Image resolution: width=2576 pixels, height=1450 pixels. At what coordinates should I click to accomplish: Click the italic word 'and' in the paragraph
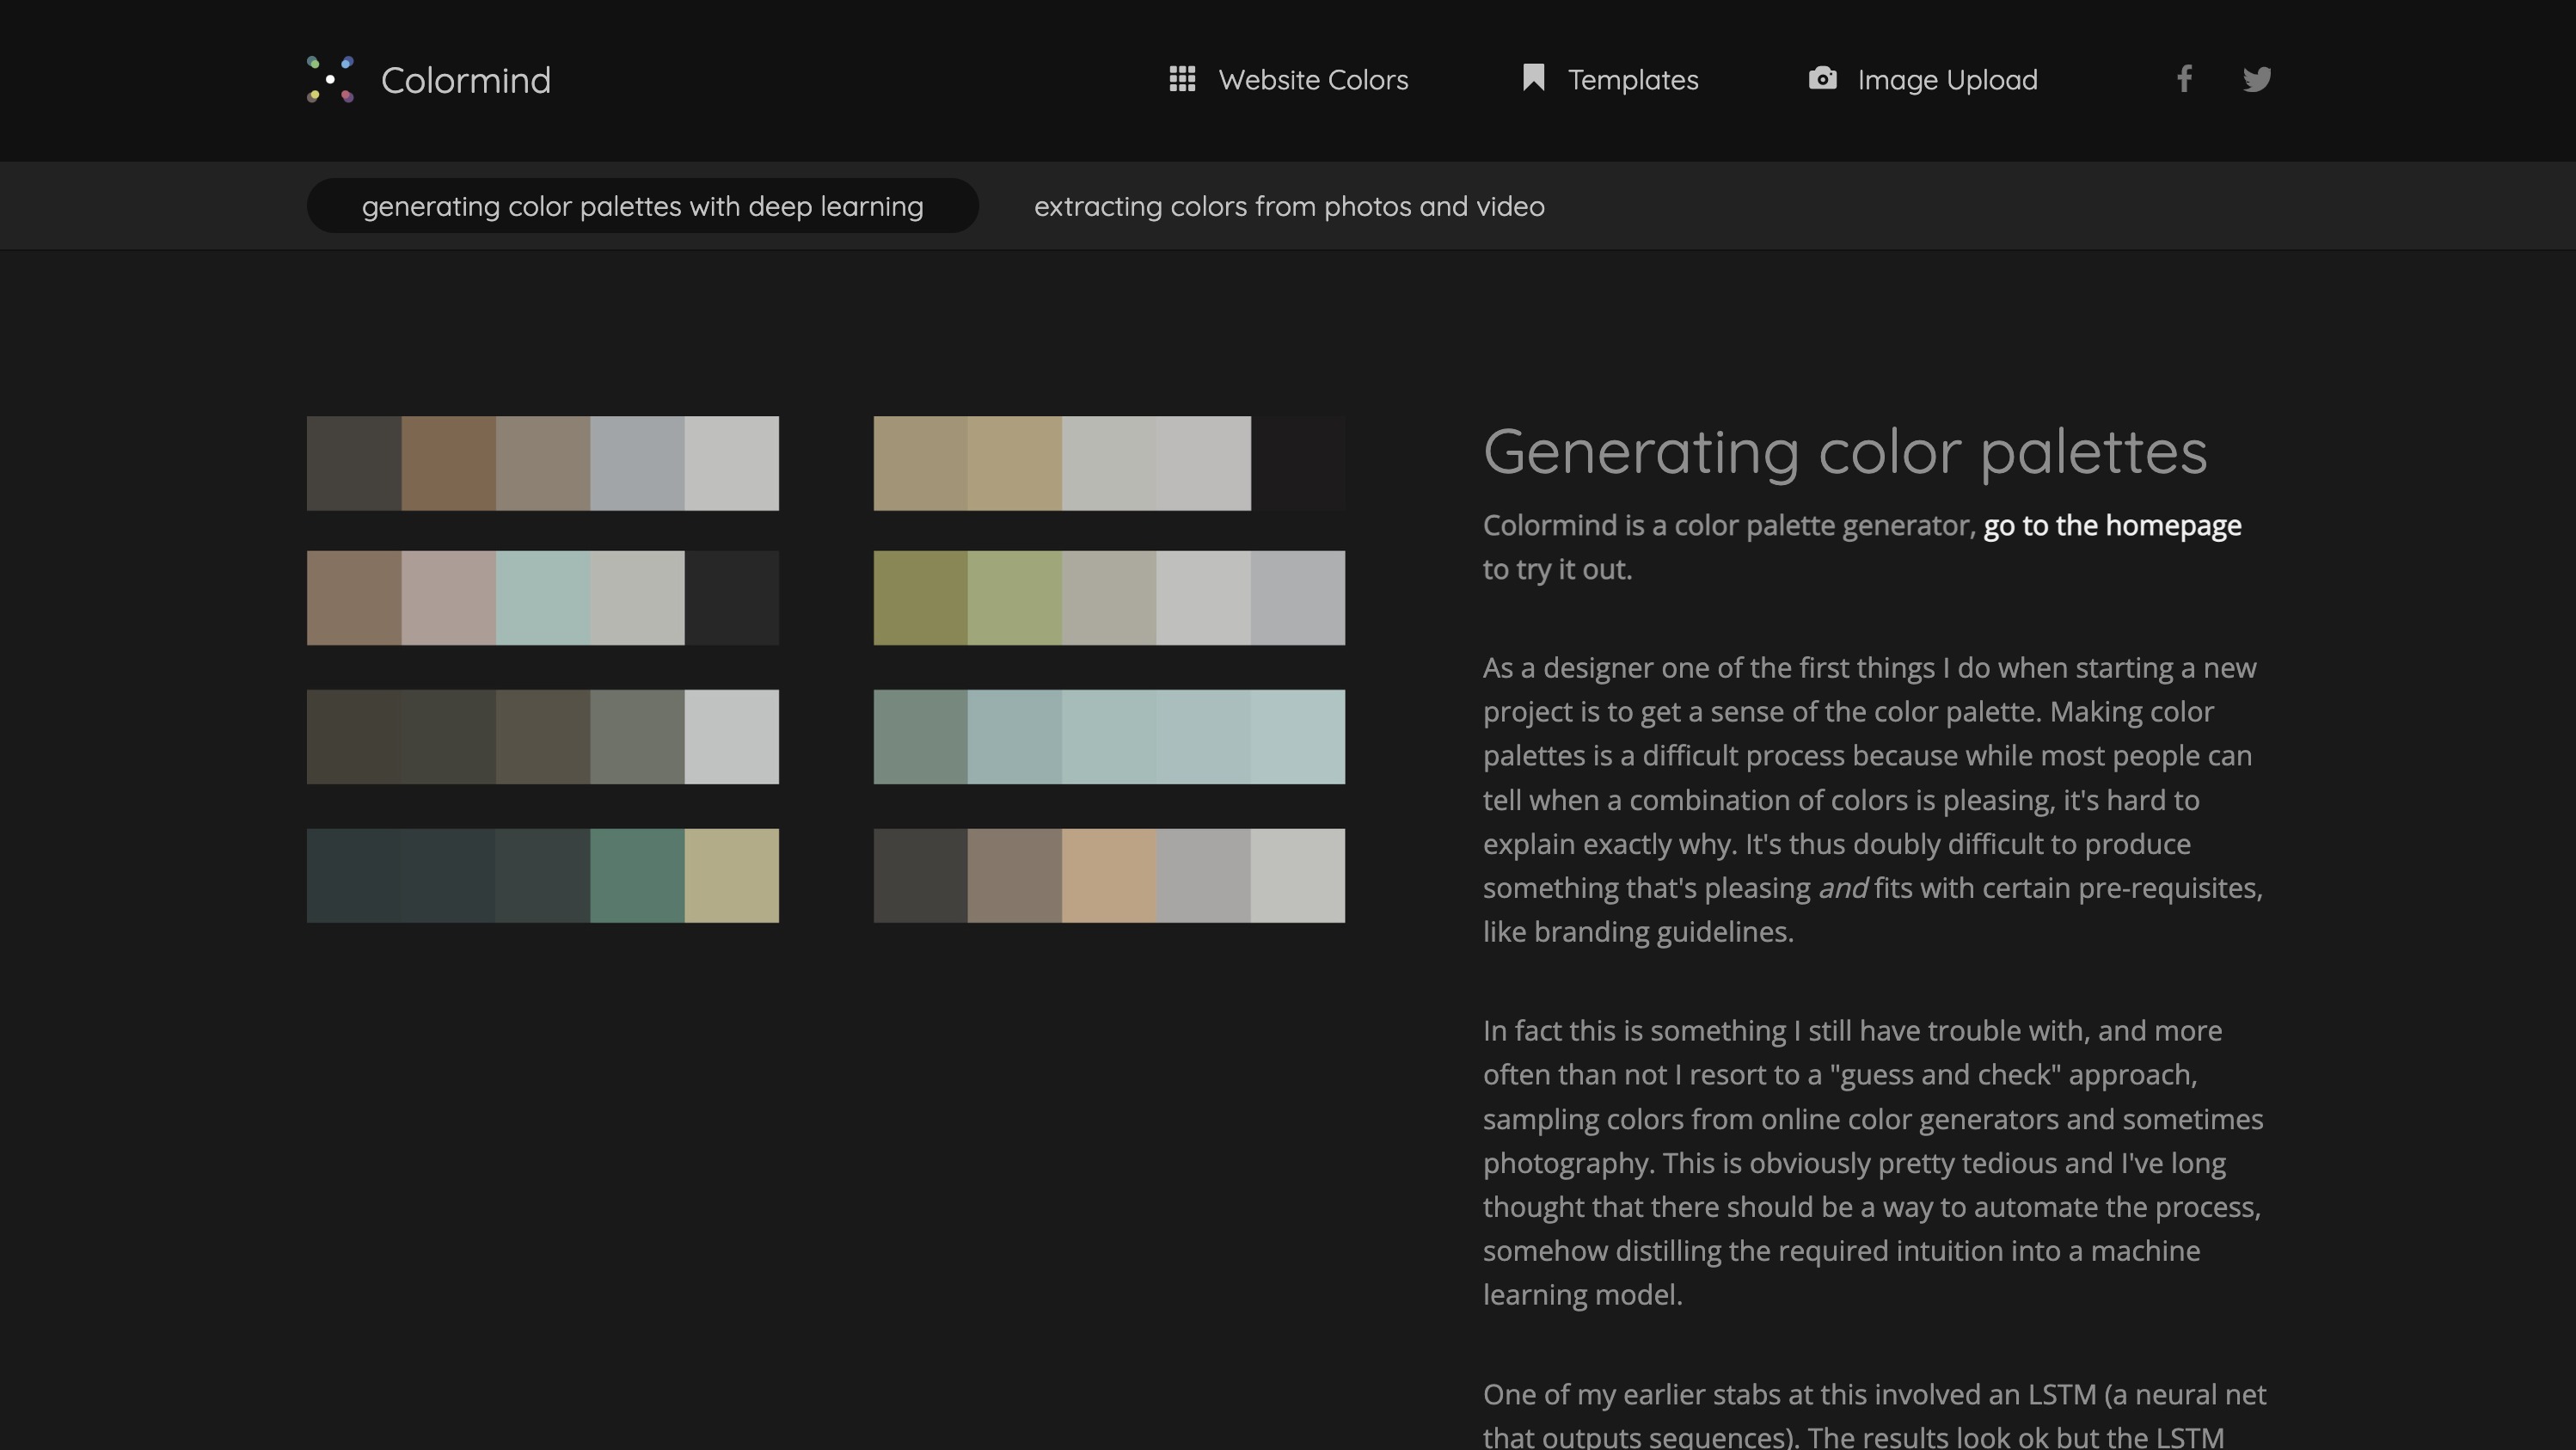click(x=1842, y=888)
